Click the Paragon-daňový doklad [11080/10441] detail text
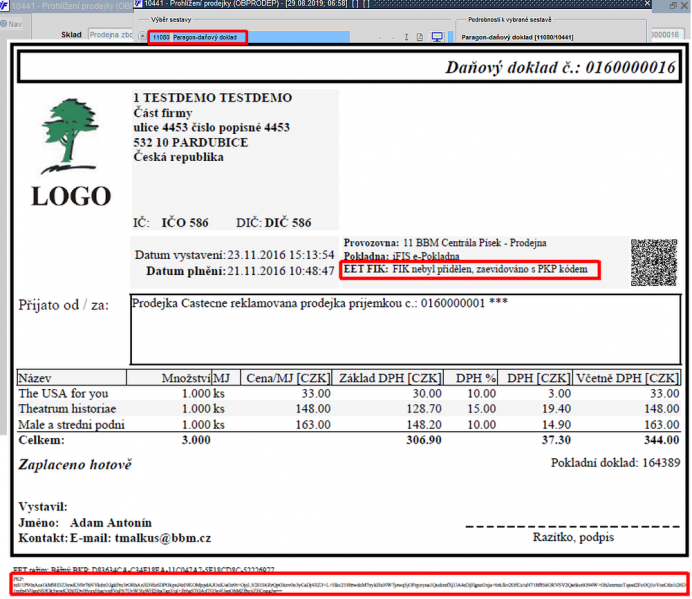 (x=517, y=38)
